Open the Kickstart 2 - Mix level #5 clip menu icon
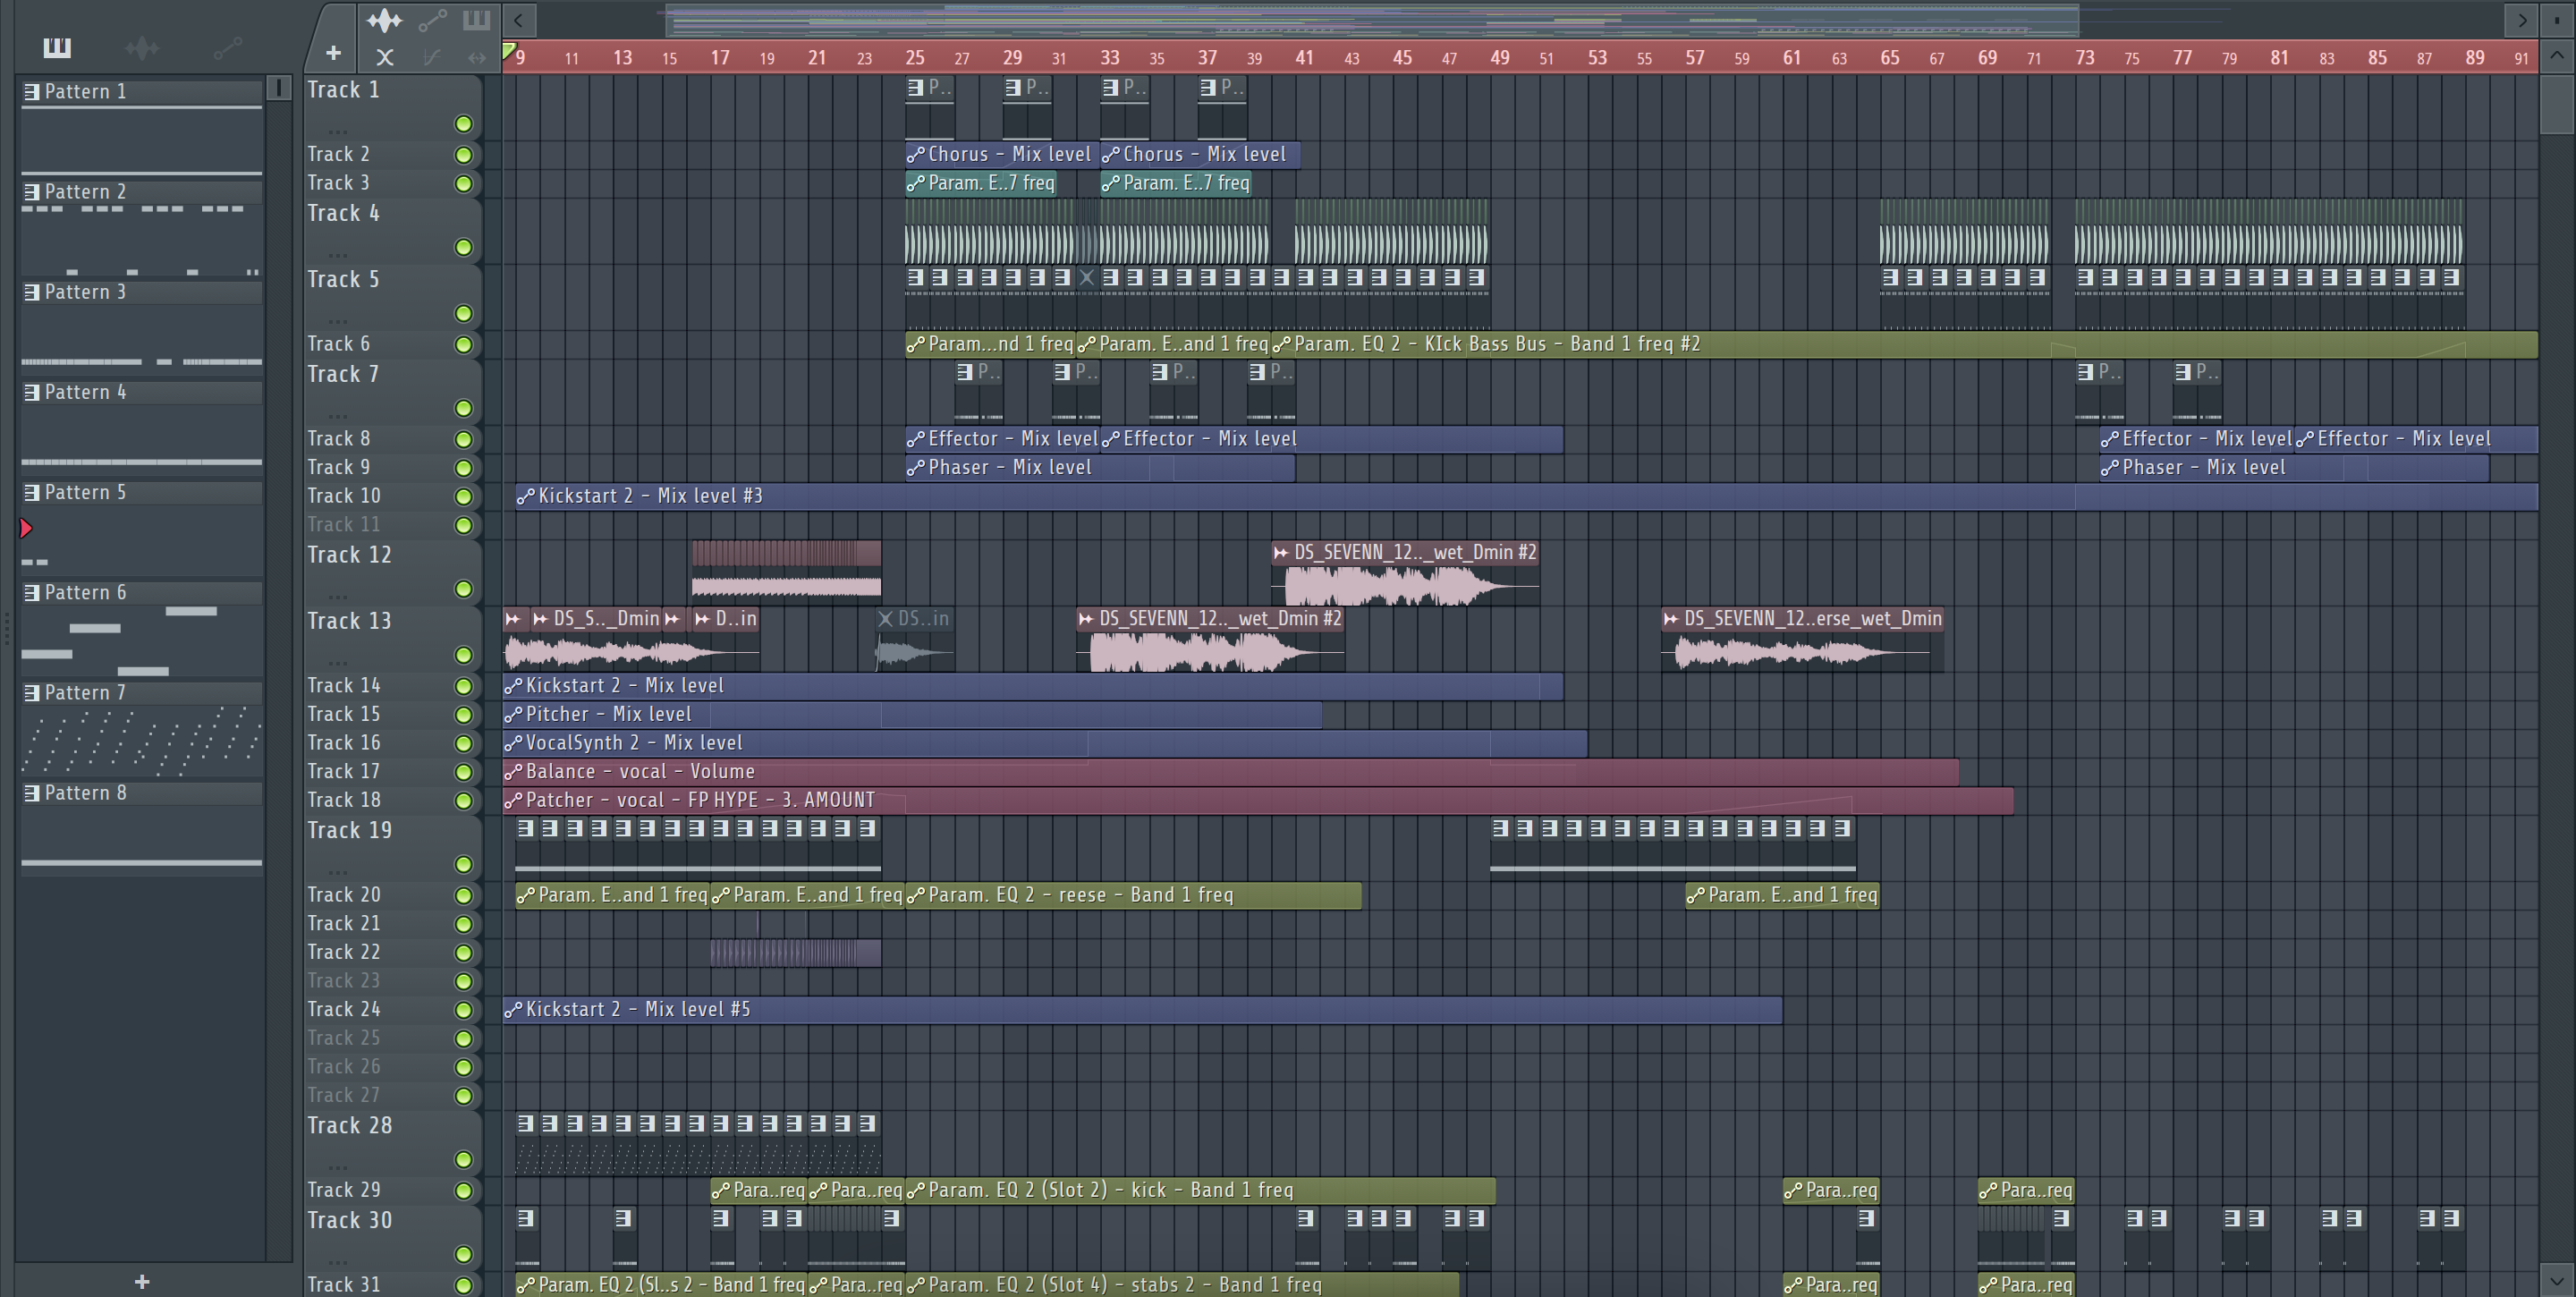Viewport: 2576px width, 1297px height. pos(513,1010)
